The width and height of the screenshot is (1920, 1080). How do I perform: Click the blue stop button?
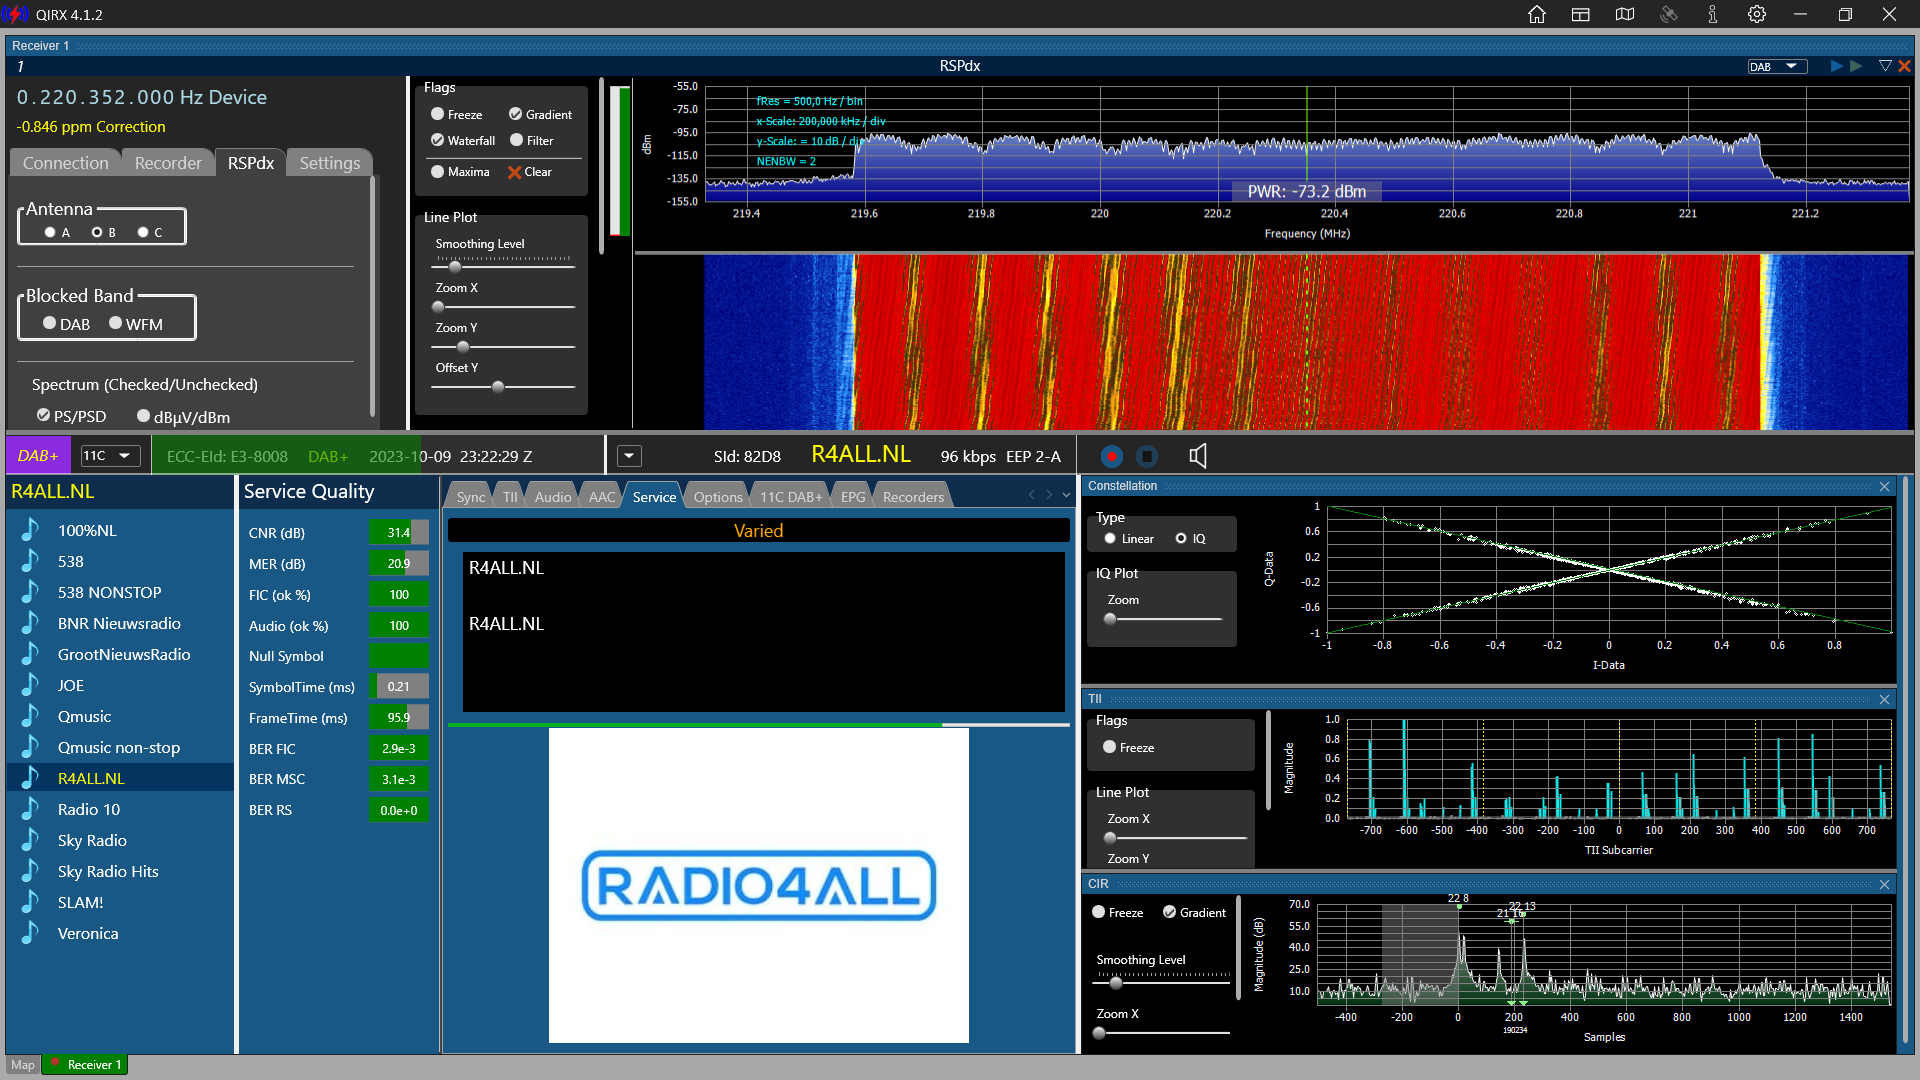[1147, 456]
